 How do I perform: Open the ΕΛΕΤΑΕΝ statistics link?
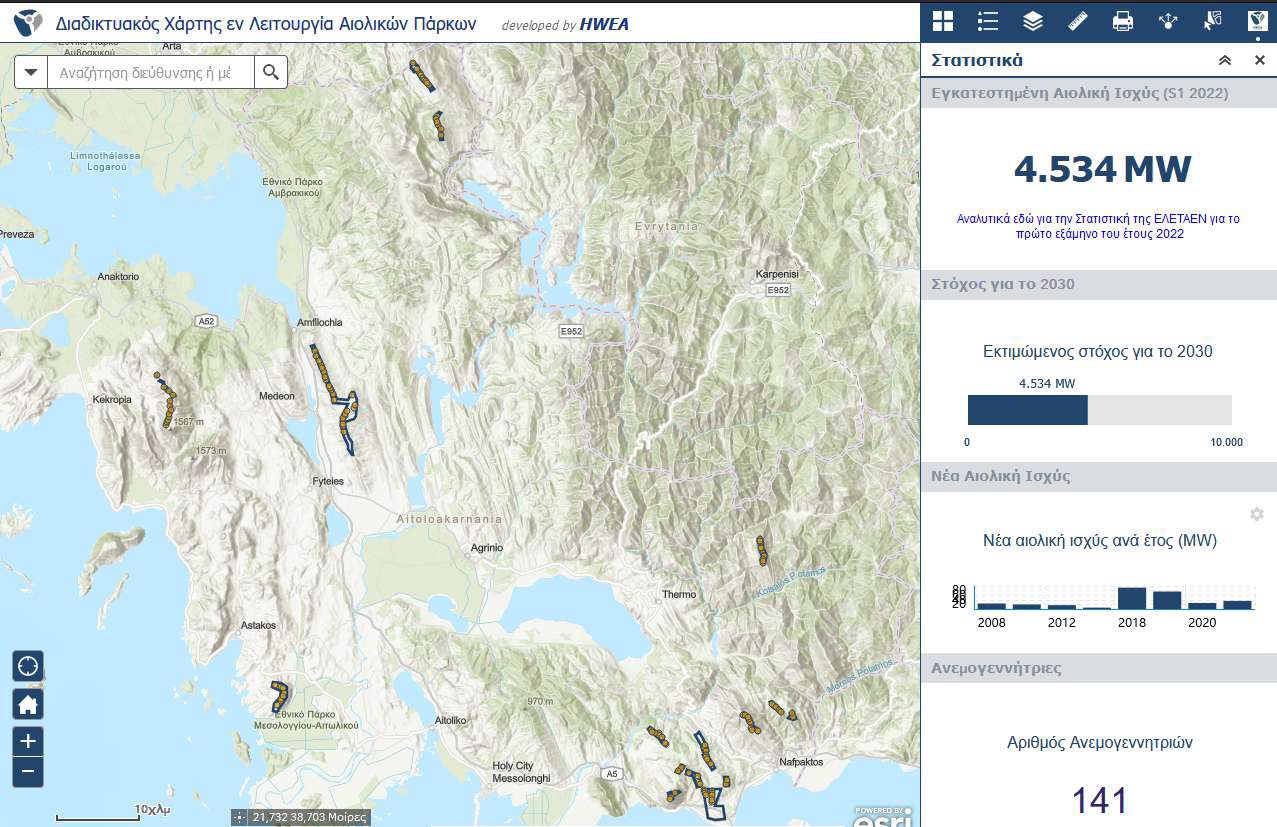[1097, 226]
